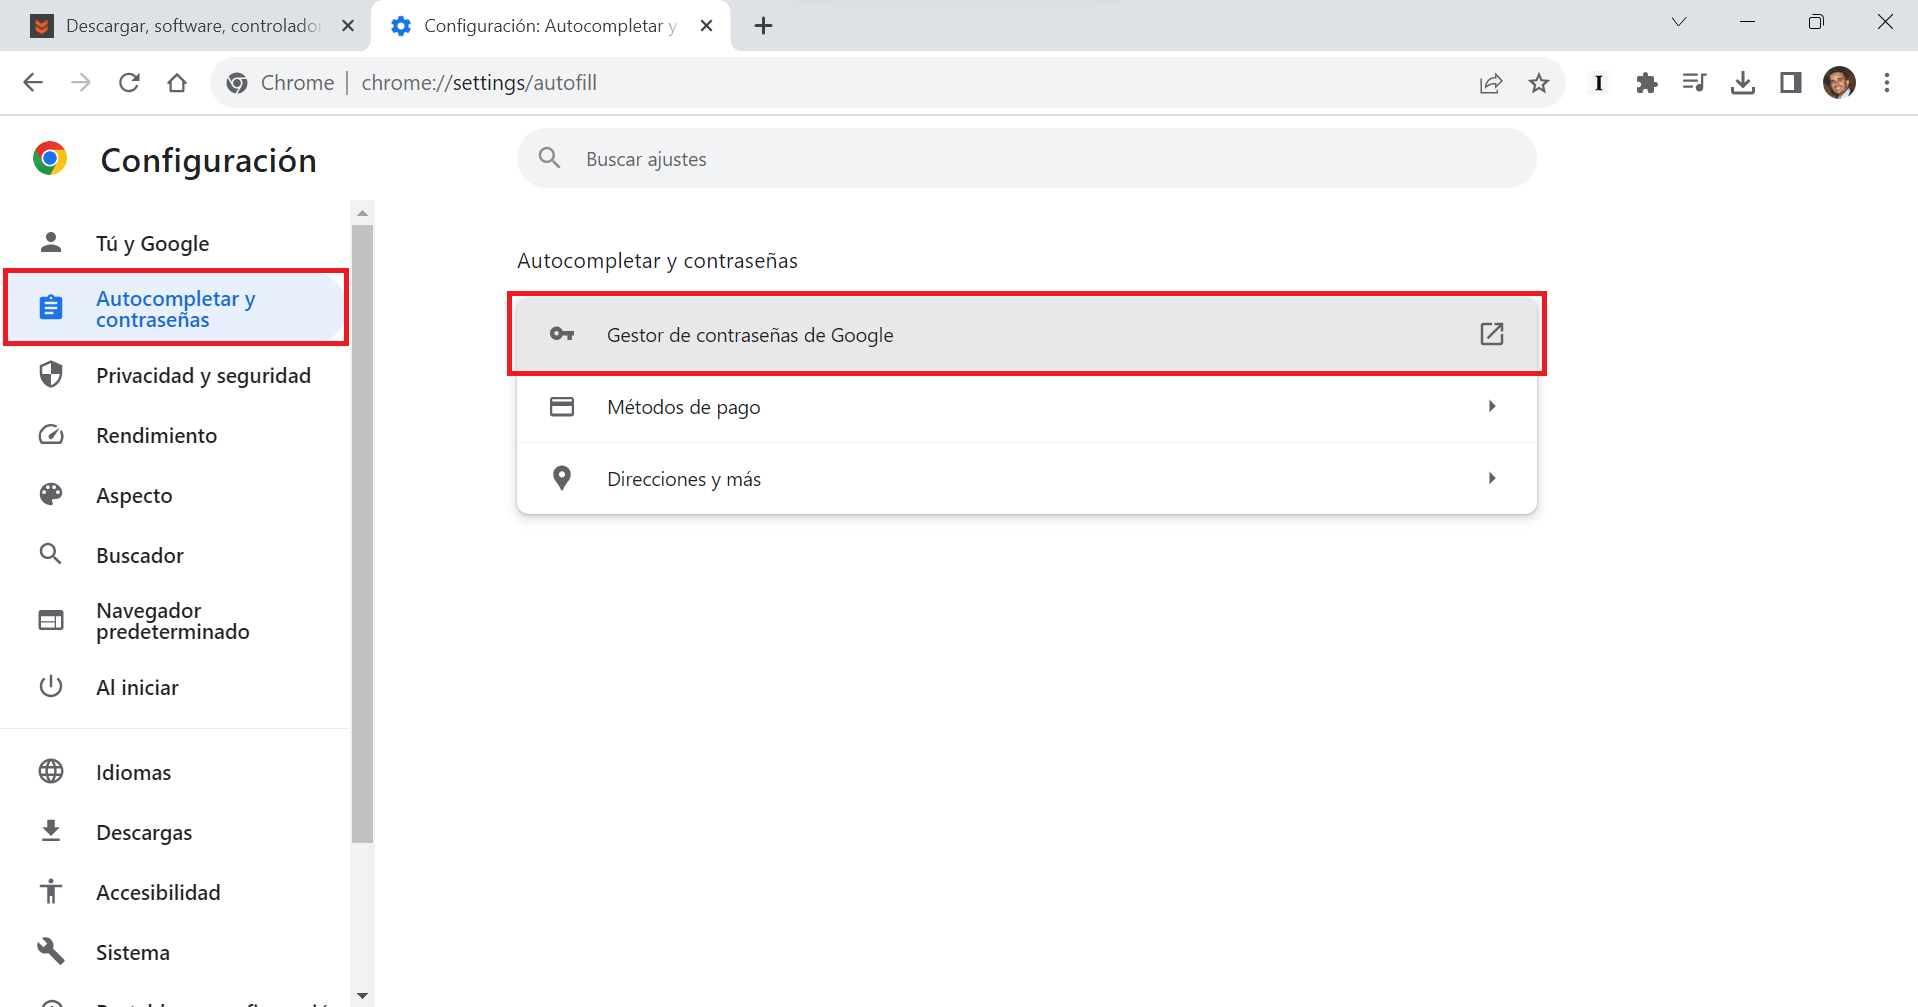
Task: Close the Descargar, software tab
Action: pyautogui.click(x=348, y=26)
